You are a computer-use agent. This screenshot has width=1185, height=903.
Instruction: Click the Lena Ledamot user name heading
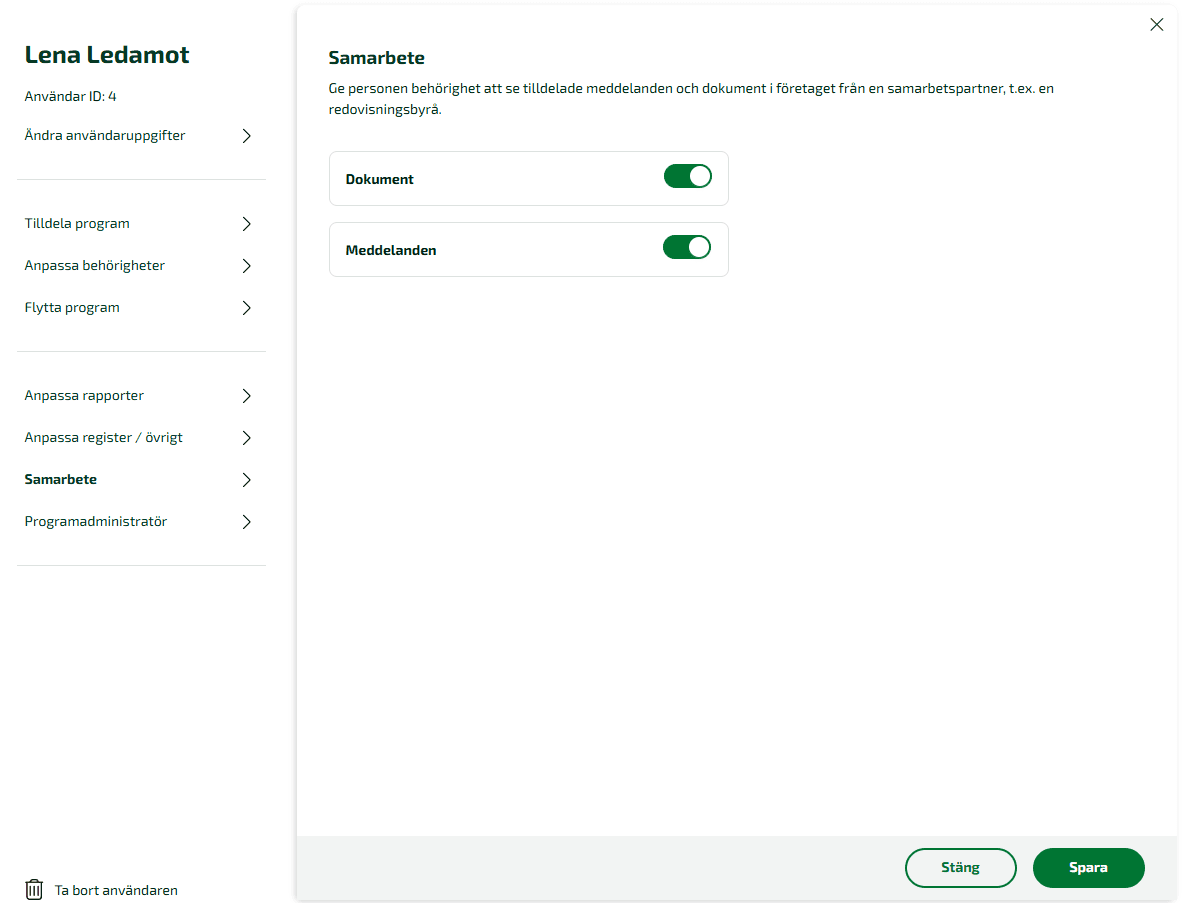pos(107,55)
